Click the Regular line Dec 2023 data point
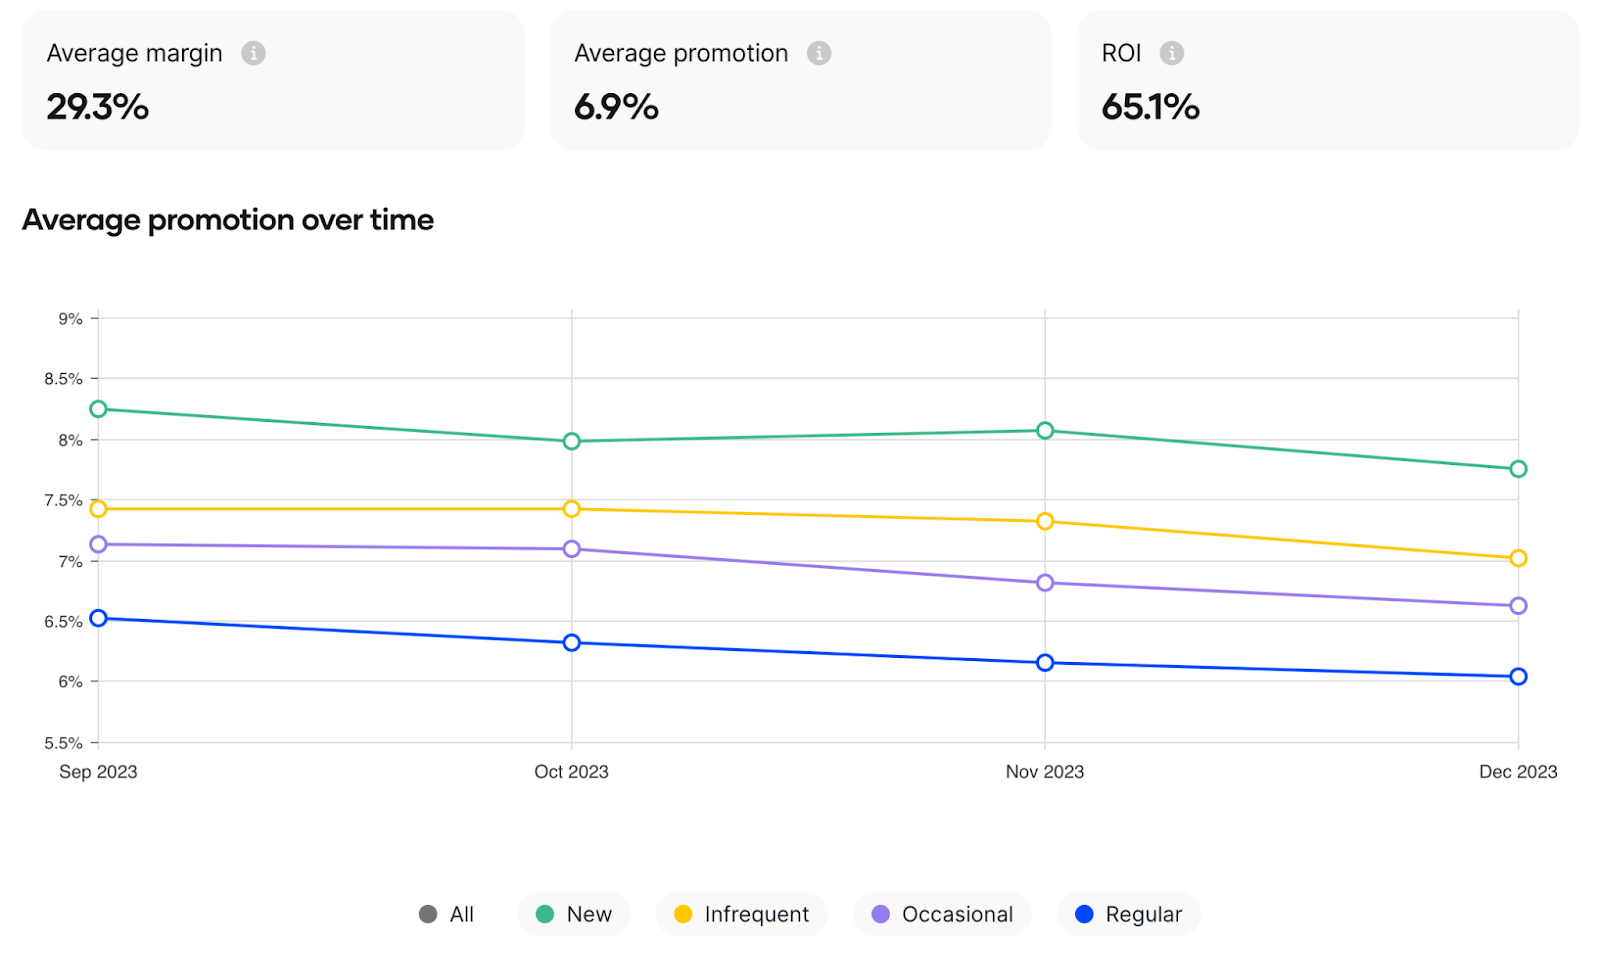Viewport: 1600px width, 955px height. tap(1518, 677)
